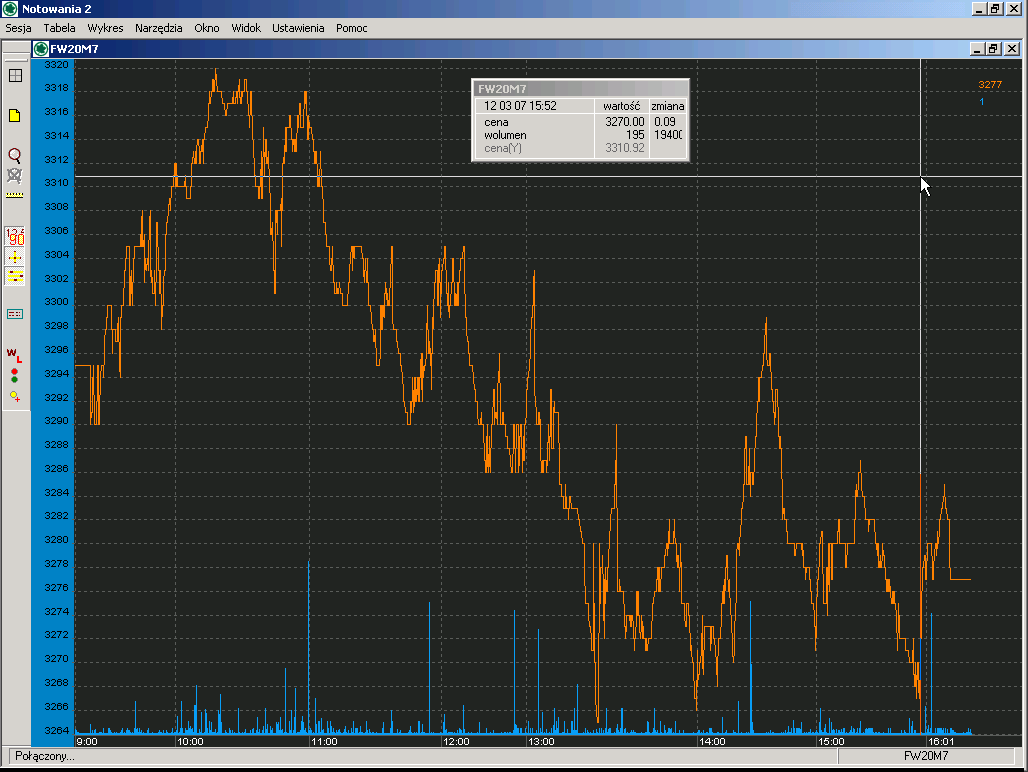
Task: Click the orange 3277 legend value
Action: tap(990, 85)
